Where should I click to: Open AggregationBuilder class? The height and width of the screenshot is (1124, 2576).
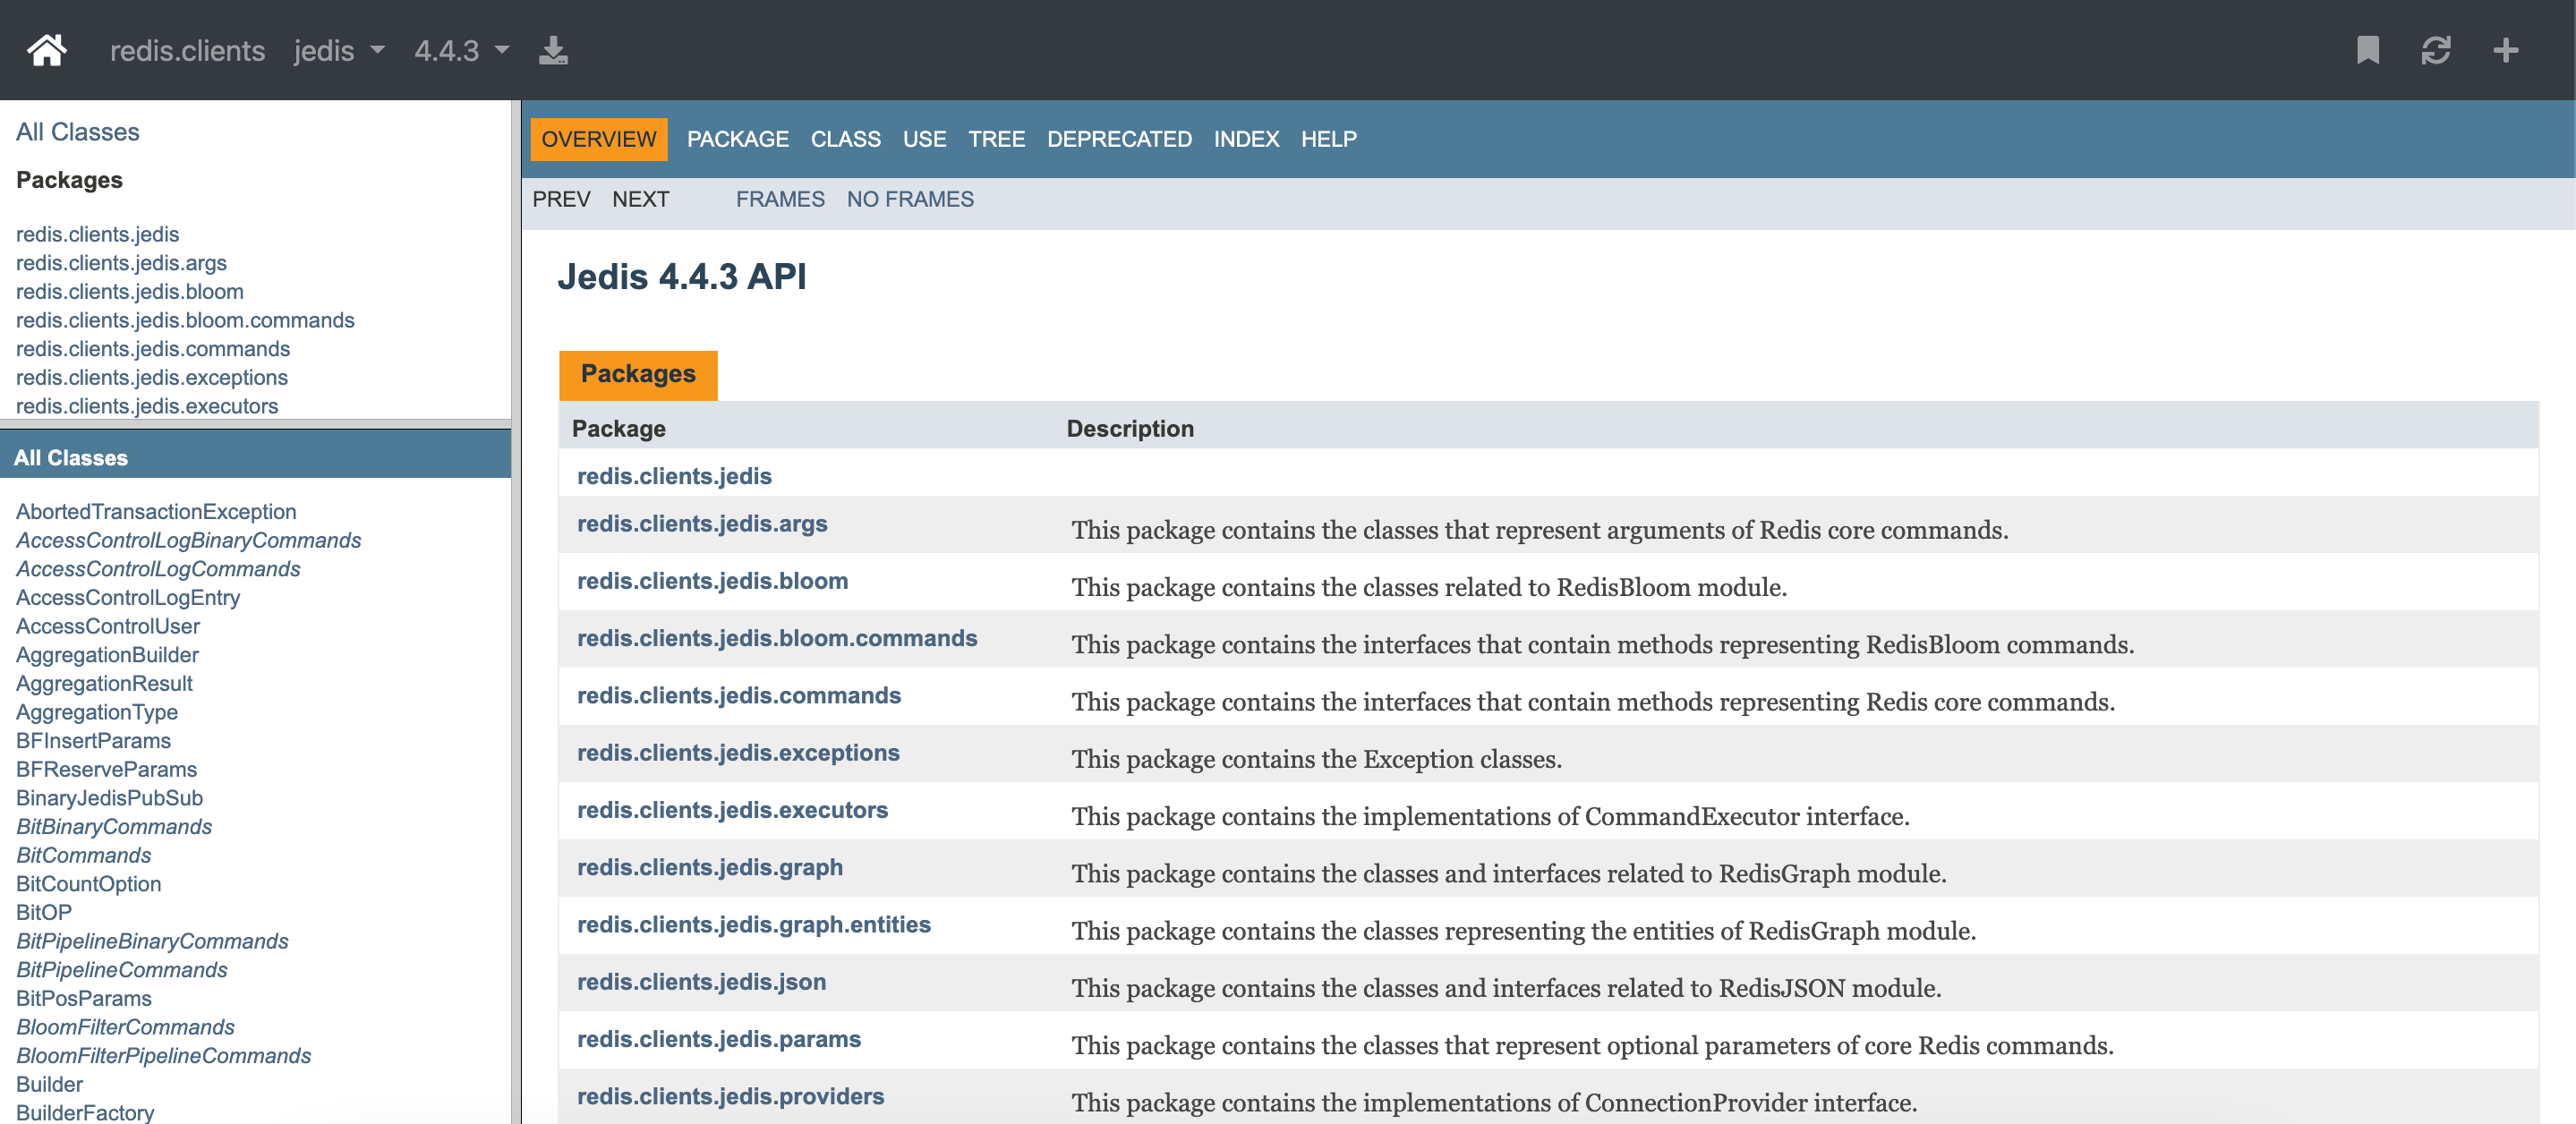pyautogui.click(x=107, y=655)
